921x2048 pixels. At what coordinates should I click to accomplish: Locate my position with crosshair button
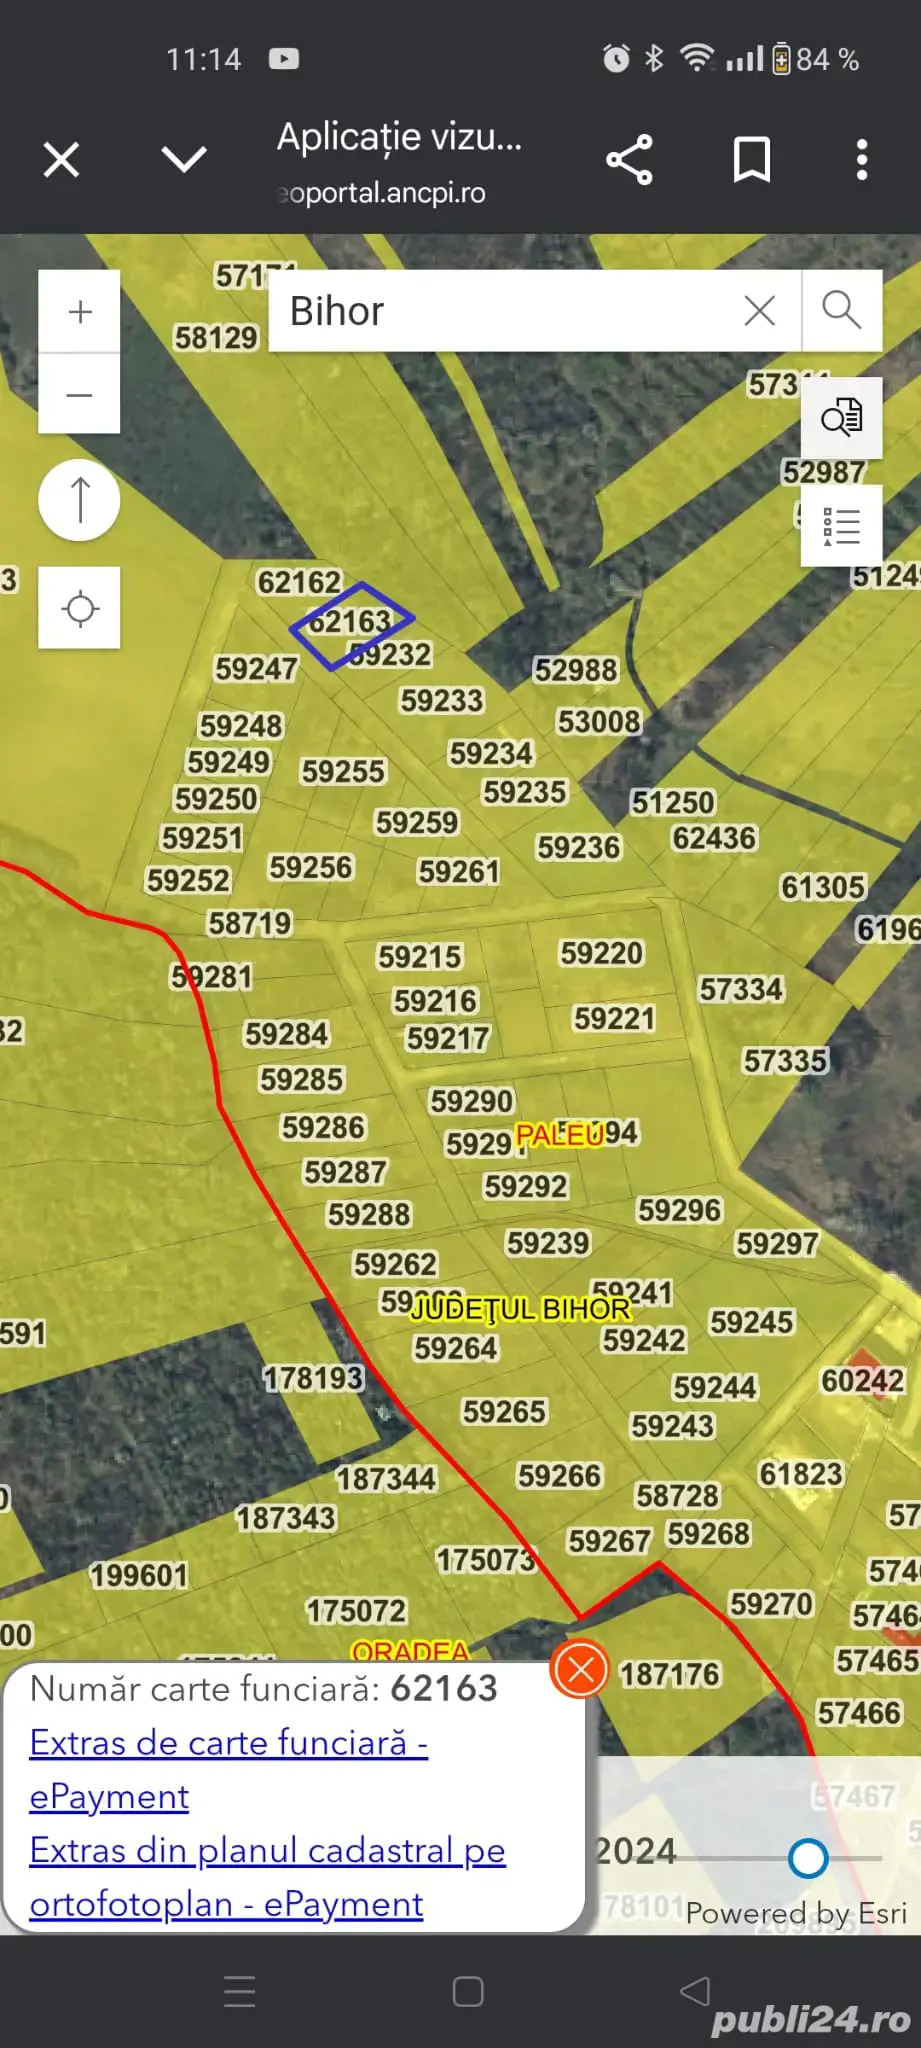[80, 608]
